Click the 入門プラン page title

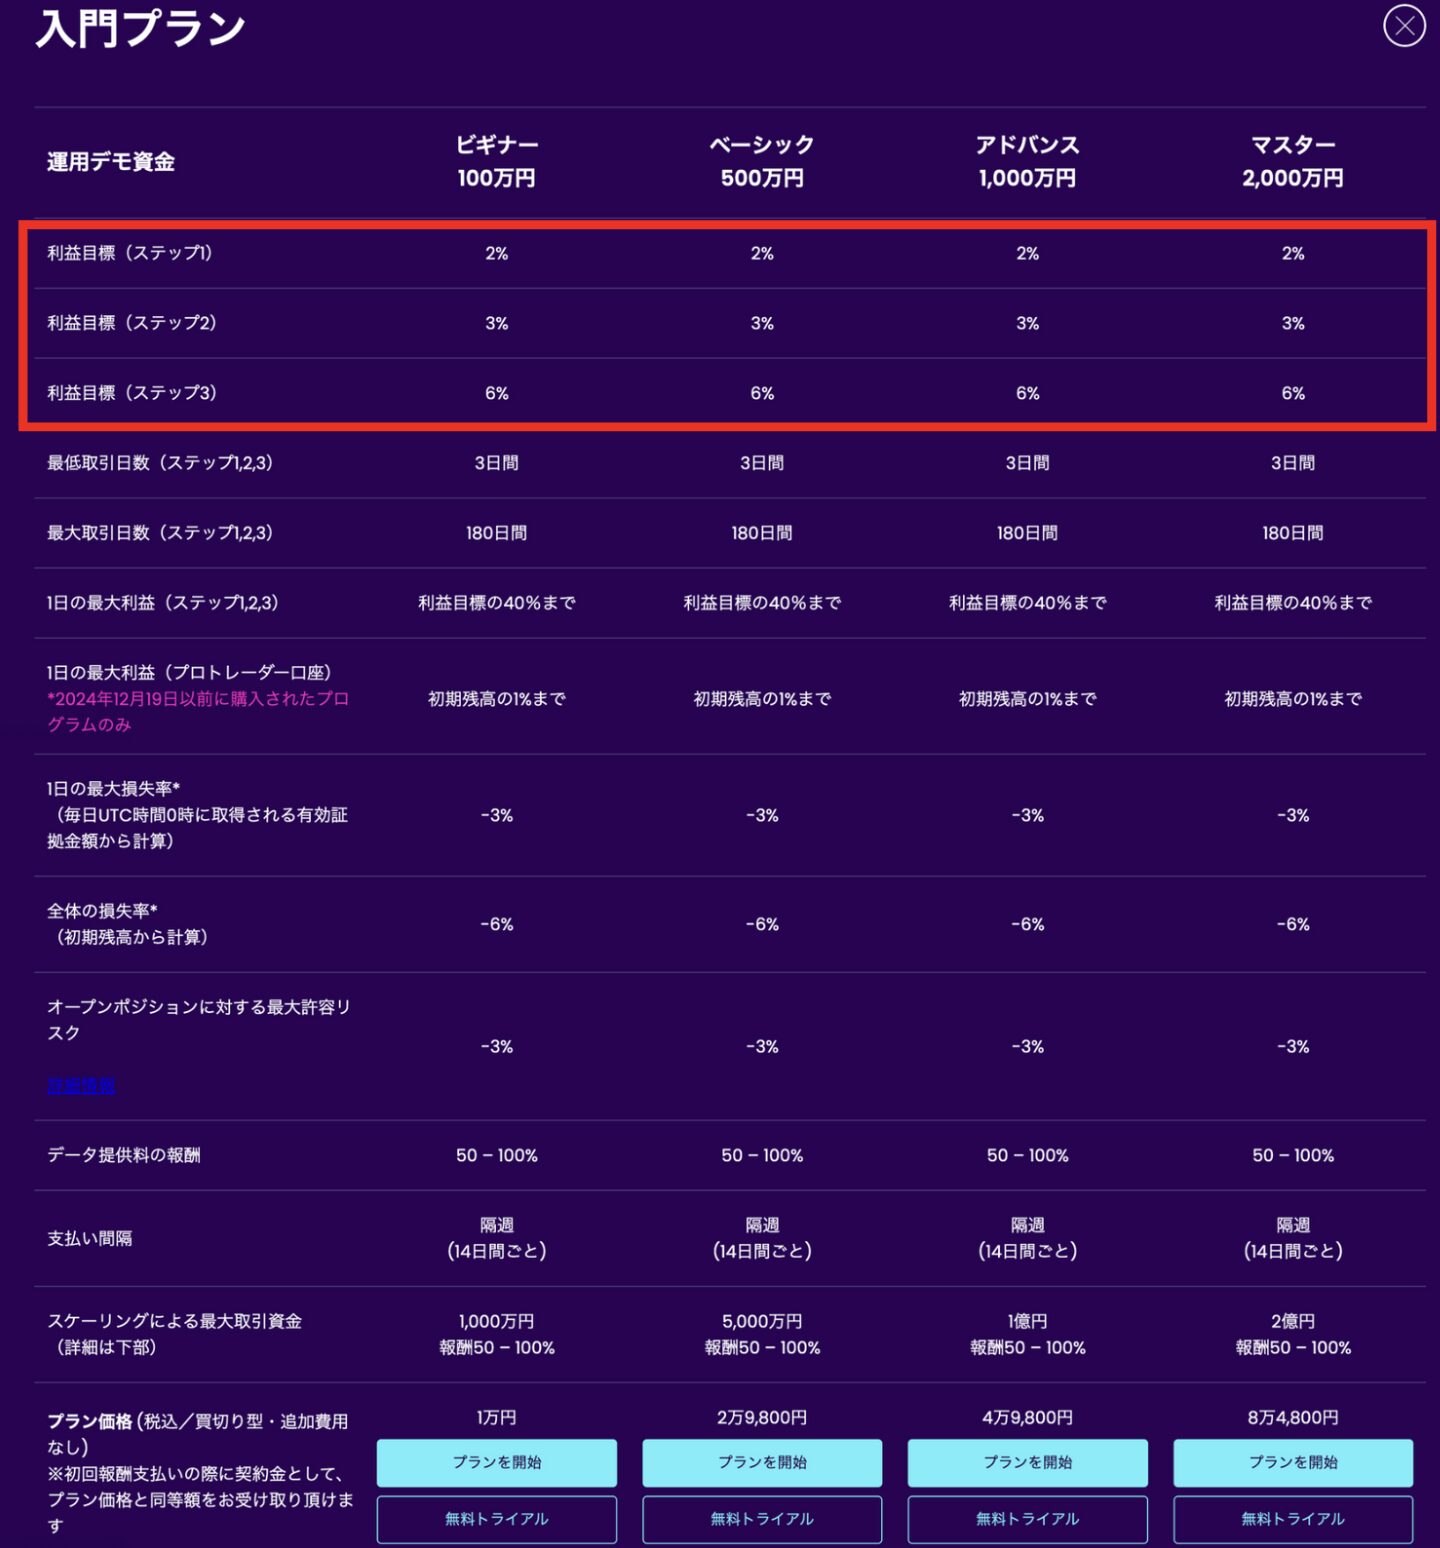140,28
